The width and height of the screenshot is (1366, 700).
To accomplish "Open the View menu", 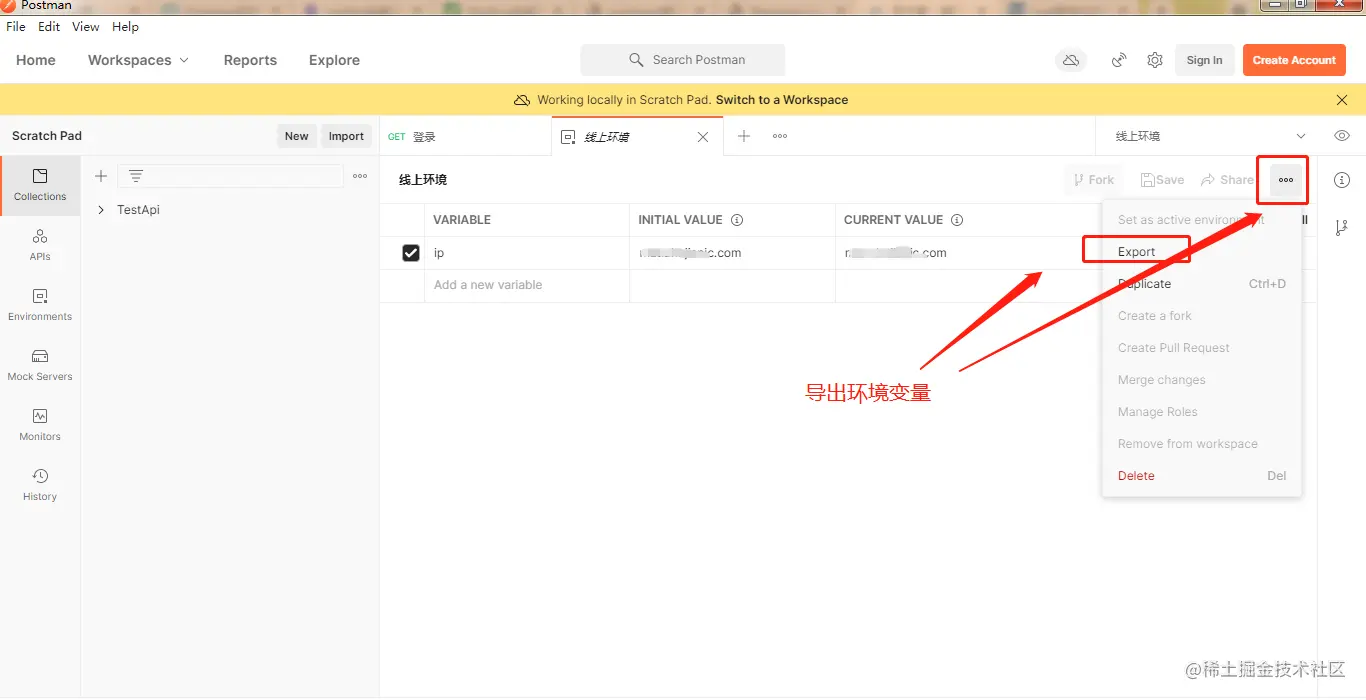I will 86,27.
